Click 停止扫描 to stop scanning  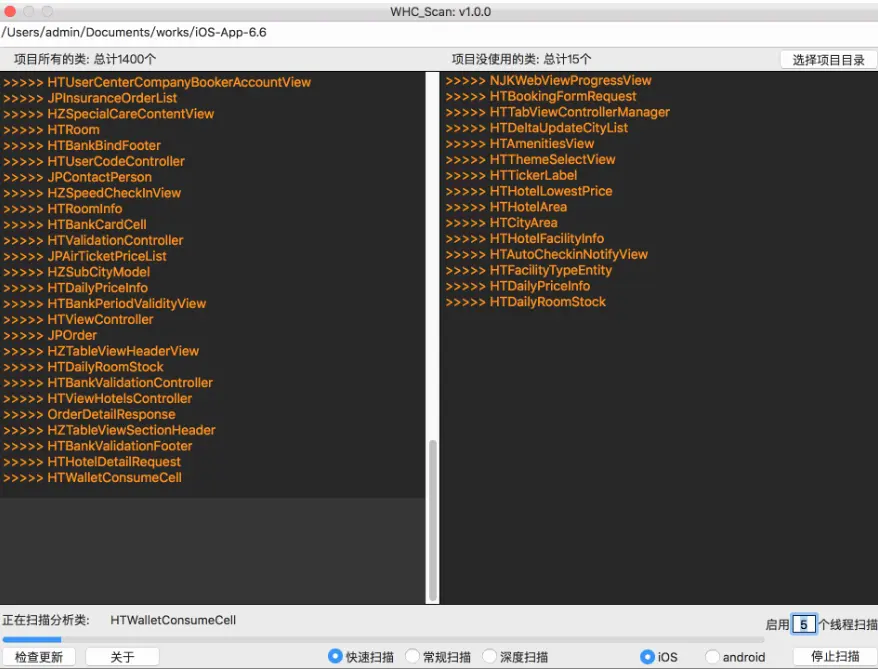point(839,655)
